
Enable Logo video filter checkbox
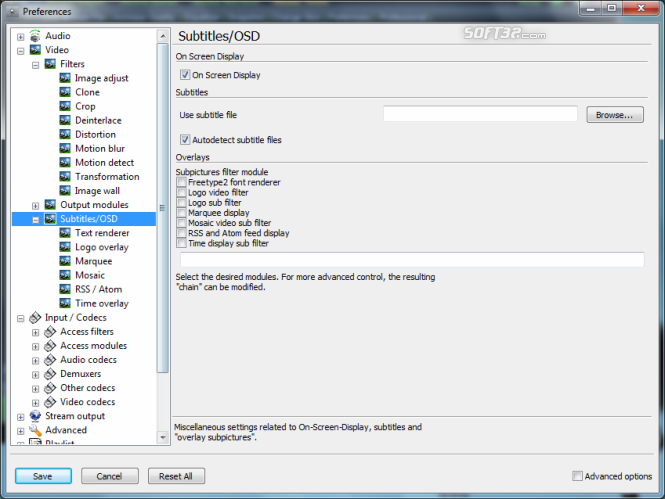(182, 192)
